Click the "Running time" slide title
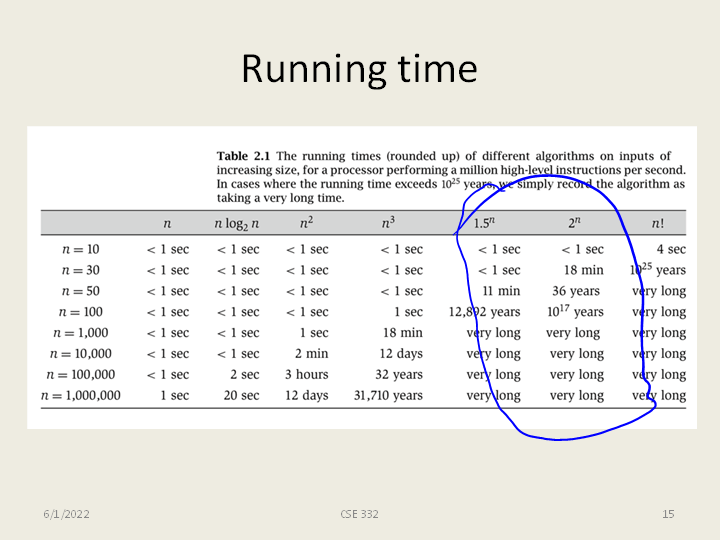This screenshot has width=720, height=540. click(x=359, y=69)
